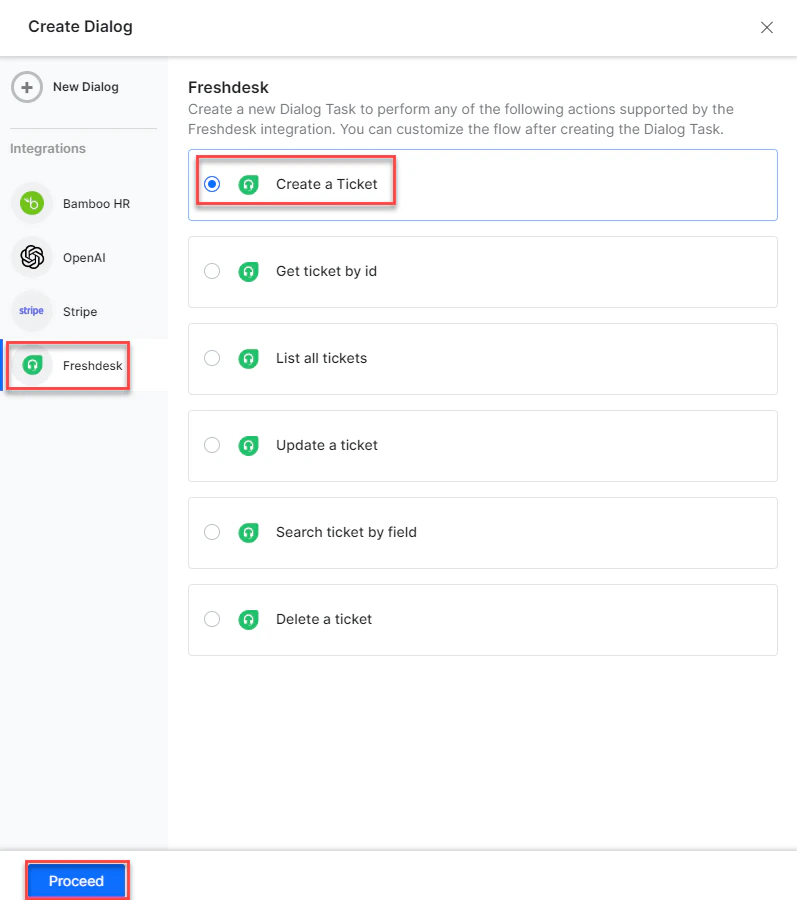Select the Update a ticket radio button

tap(212, 445)
